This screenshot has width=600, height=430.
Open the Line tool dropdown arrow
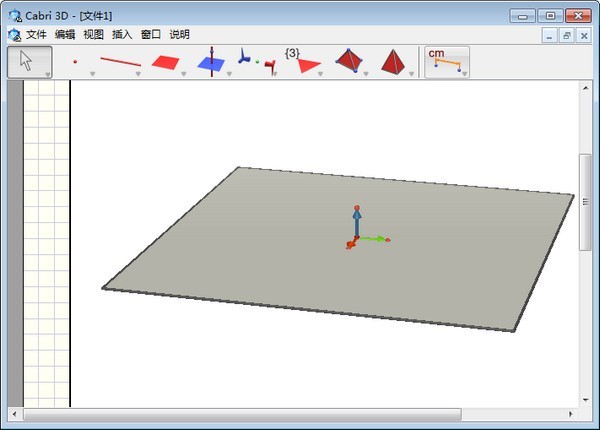(x=138, y=74)
